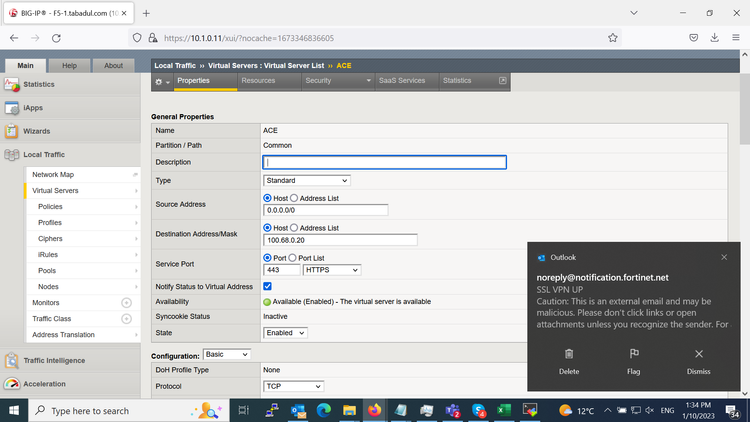Click the iApps sidebar icon
The height and width of the screenshot is (422, 750).
pyautogui.click(x=12, y=108)
